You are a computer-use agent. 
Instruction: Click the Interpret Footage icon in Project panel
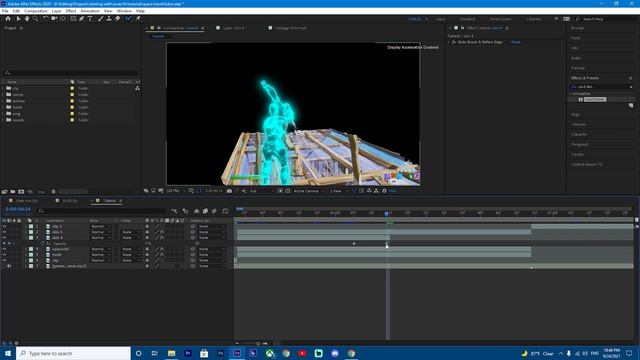click(4, 191)
